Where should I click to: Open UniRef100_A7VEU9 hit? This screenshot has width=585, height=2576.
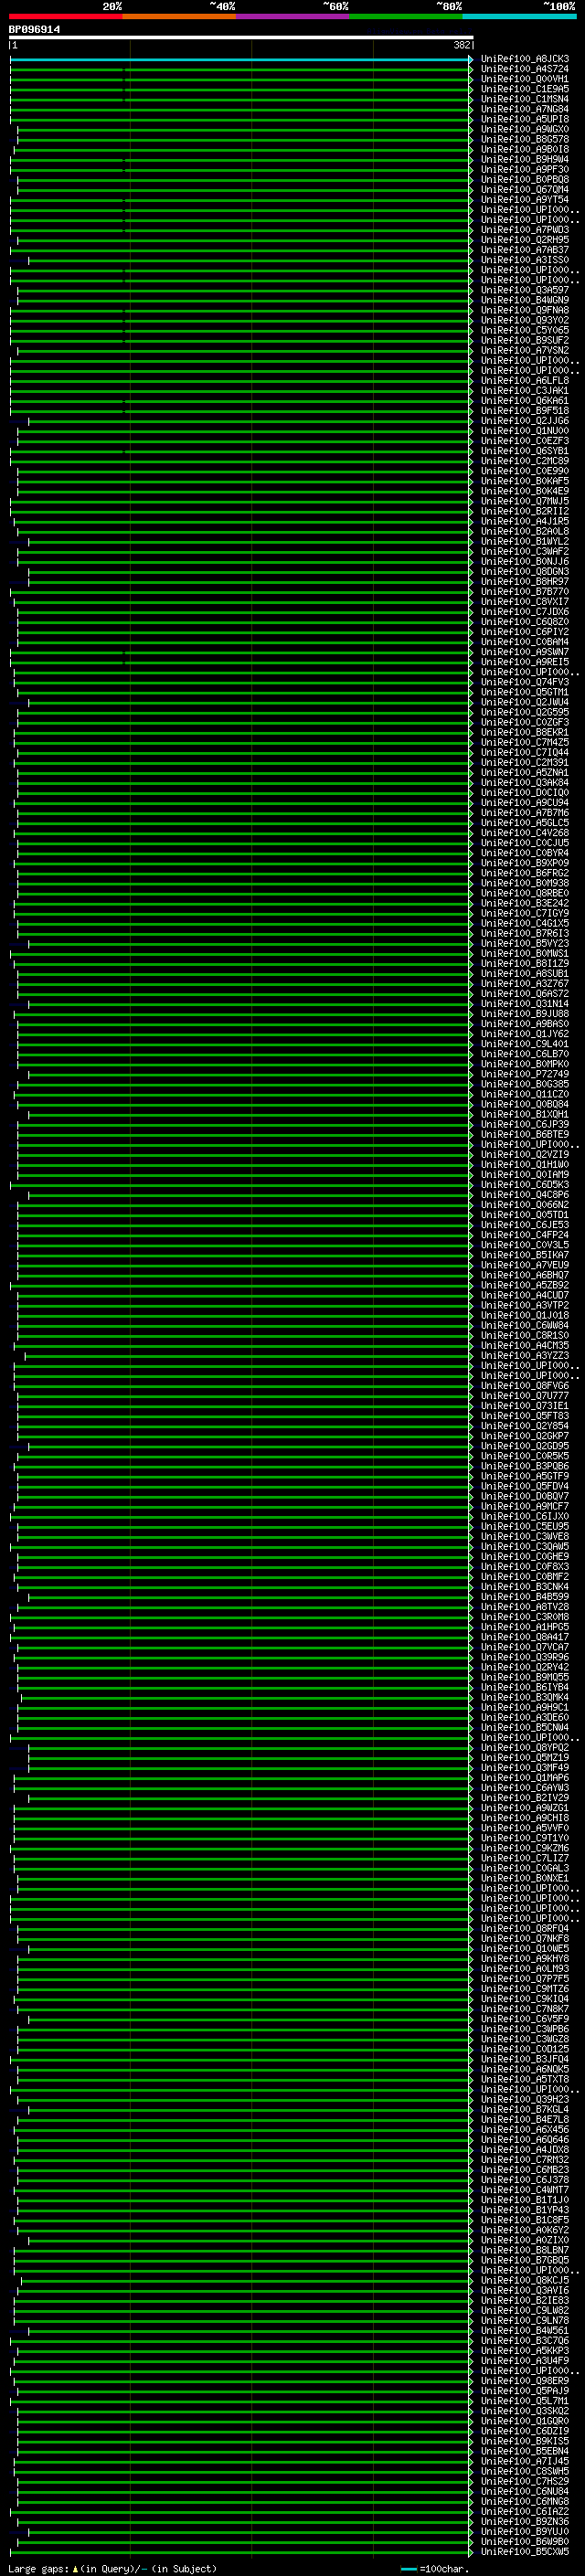pos(525,1265)
